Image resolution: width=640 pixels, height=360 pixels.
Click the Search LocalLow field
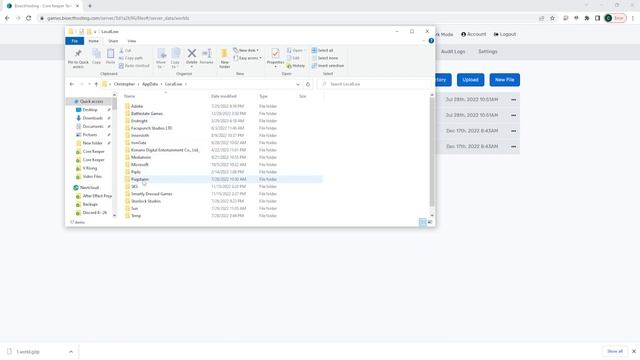tap(374, 84)
